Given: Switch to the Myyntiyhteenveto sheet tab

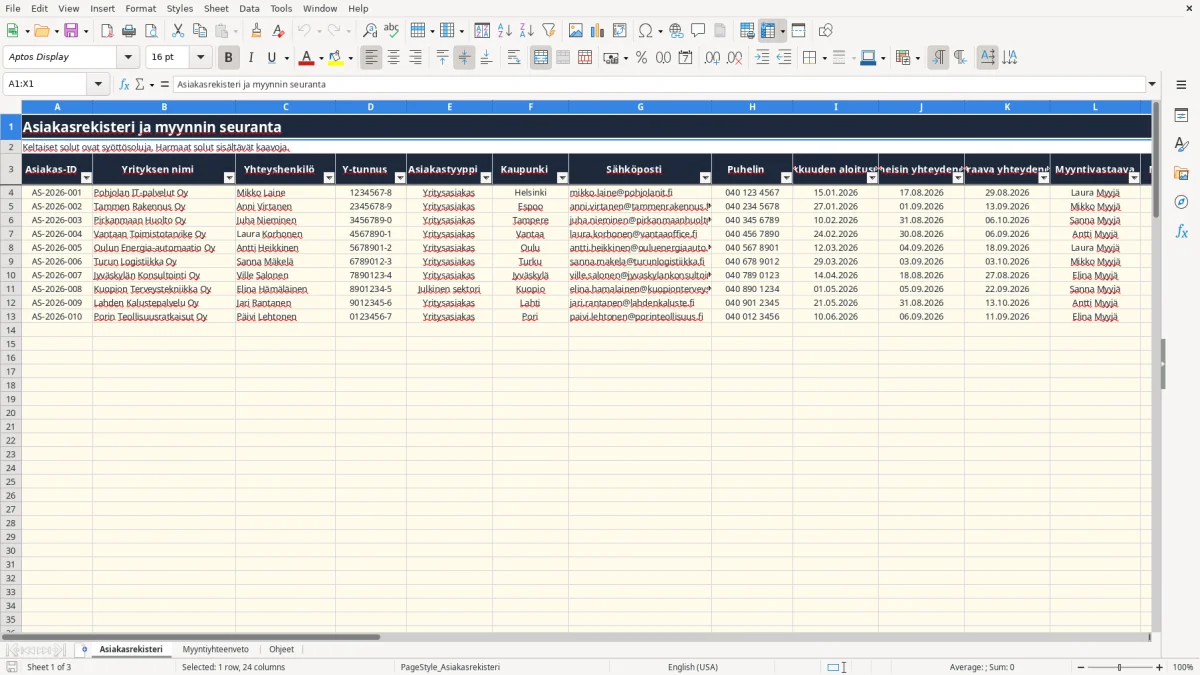Looking at the screenshot, I should coord(216,649).
